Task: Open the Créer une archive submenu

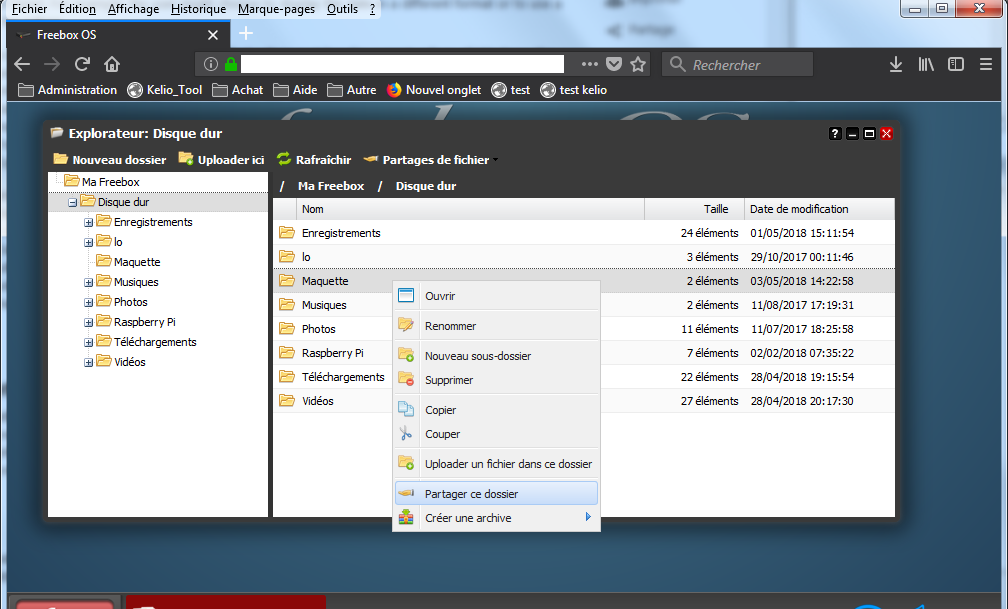Action: (x=496, y=518)
